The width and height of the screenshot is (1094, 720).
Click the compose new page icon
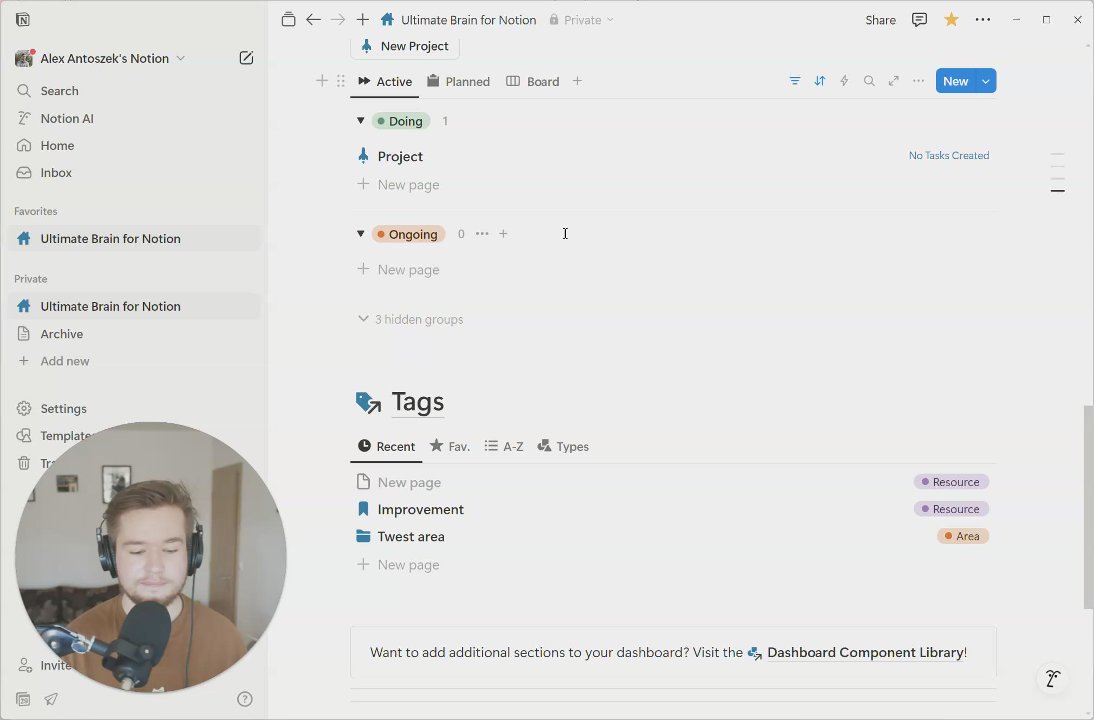click(x=246, y=58)
